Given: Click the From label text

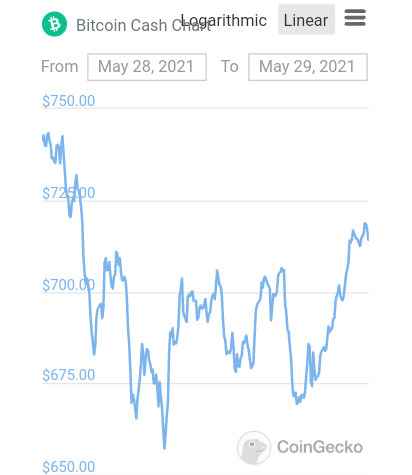Looking at the screenshot, I should tap(60, 66).
